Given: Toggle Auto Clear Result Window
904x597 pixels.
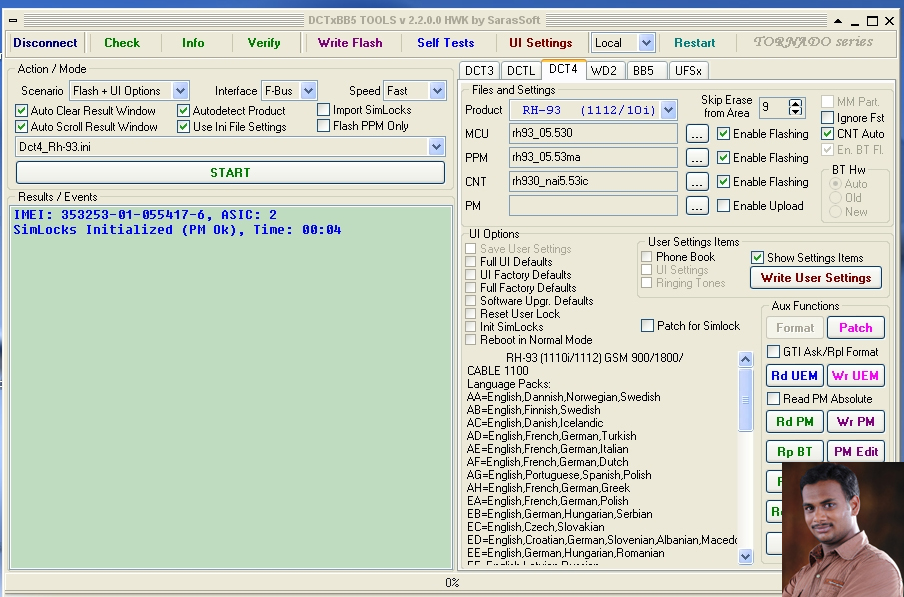Looking at the screenshot, I should point(21,111).
